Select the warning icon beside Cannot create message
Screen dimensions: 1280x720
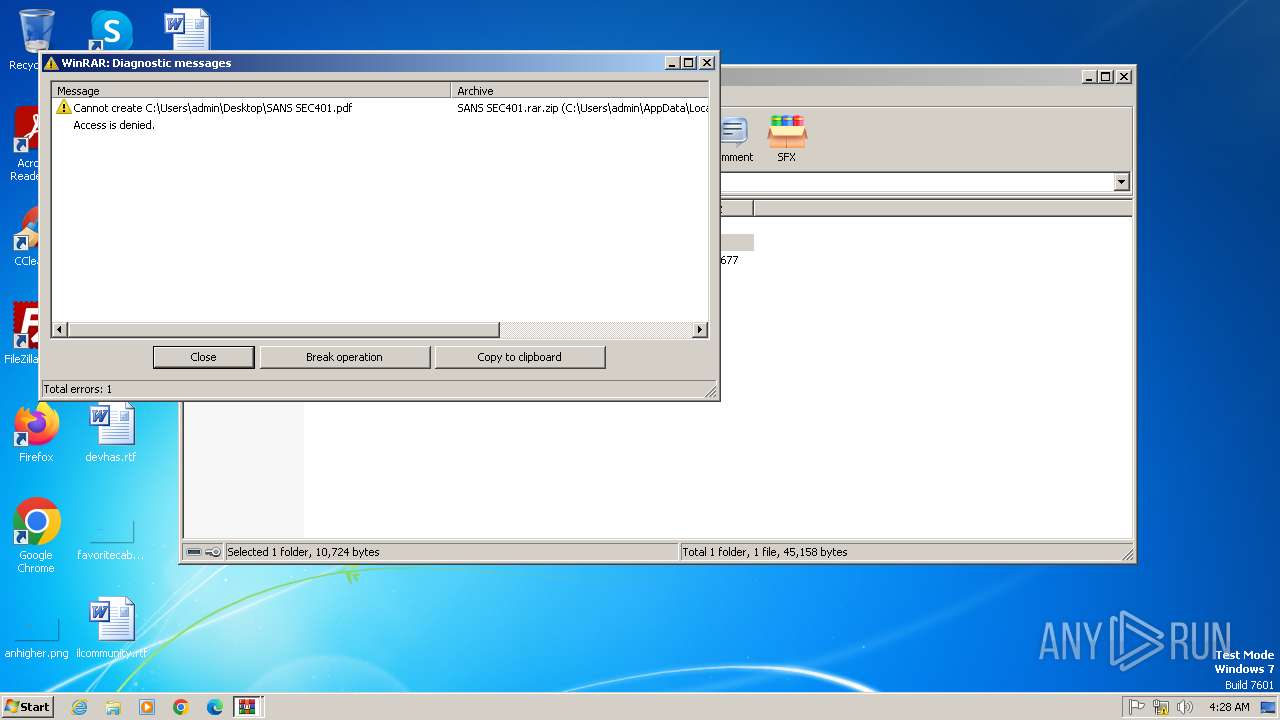coord(64,107)
